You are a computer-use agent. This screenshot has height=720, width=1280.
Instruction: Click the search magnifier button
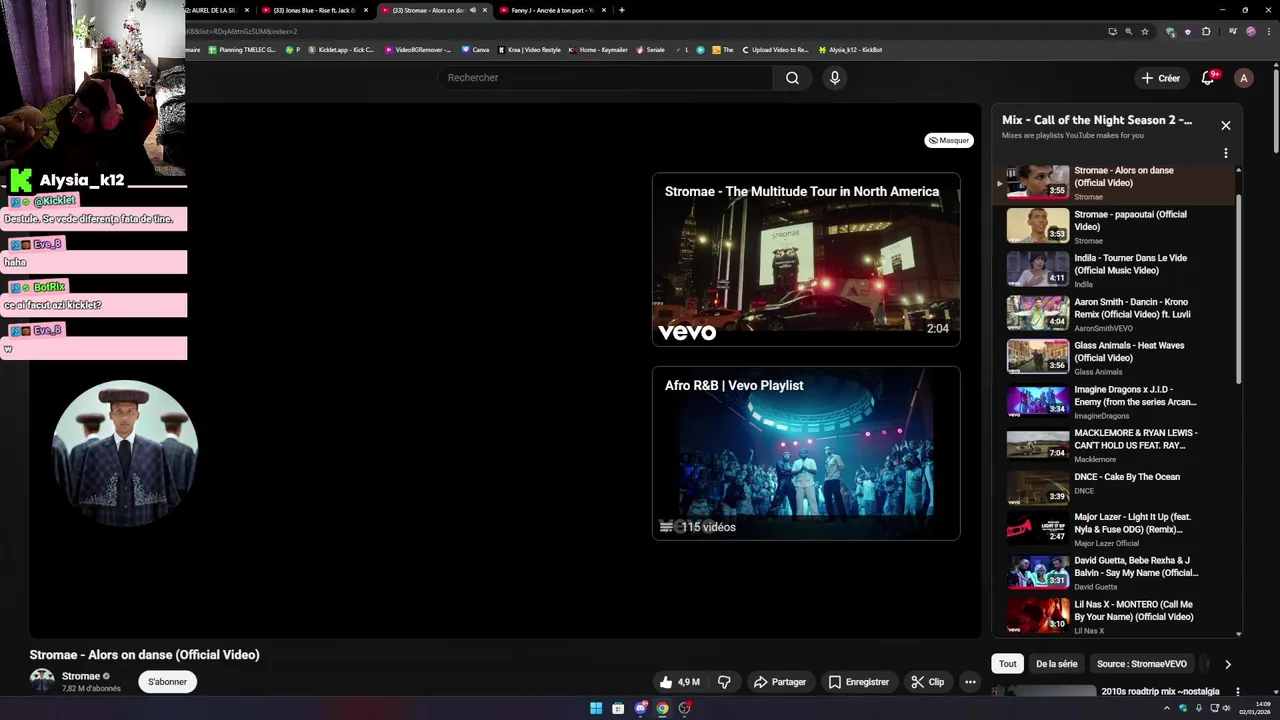pyautogui.click(x=792, y=78)
